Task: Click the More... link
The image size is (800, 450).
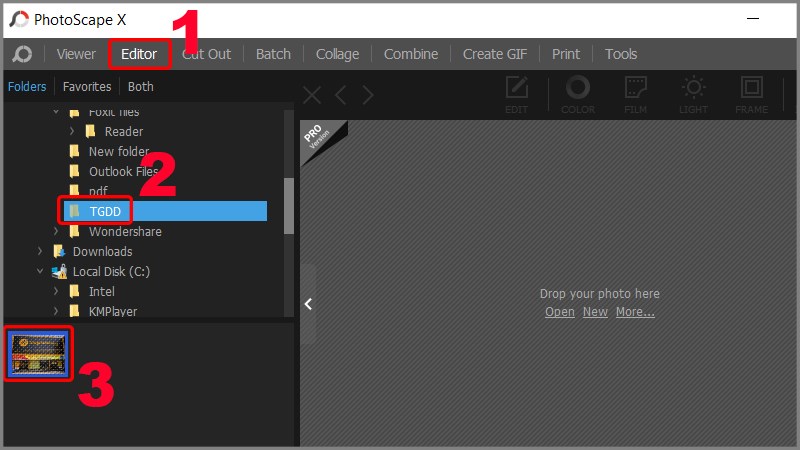Action: [635, 312]
